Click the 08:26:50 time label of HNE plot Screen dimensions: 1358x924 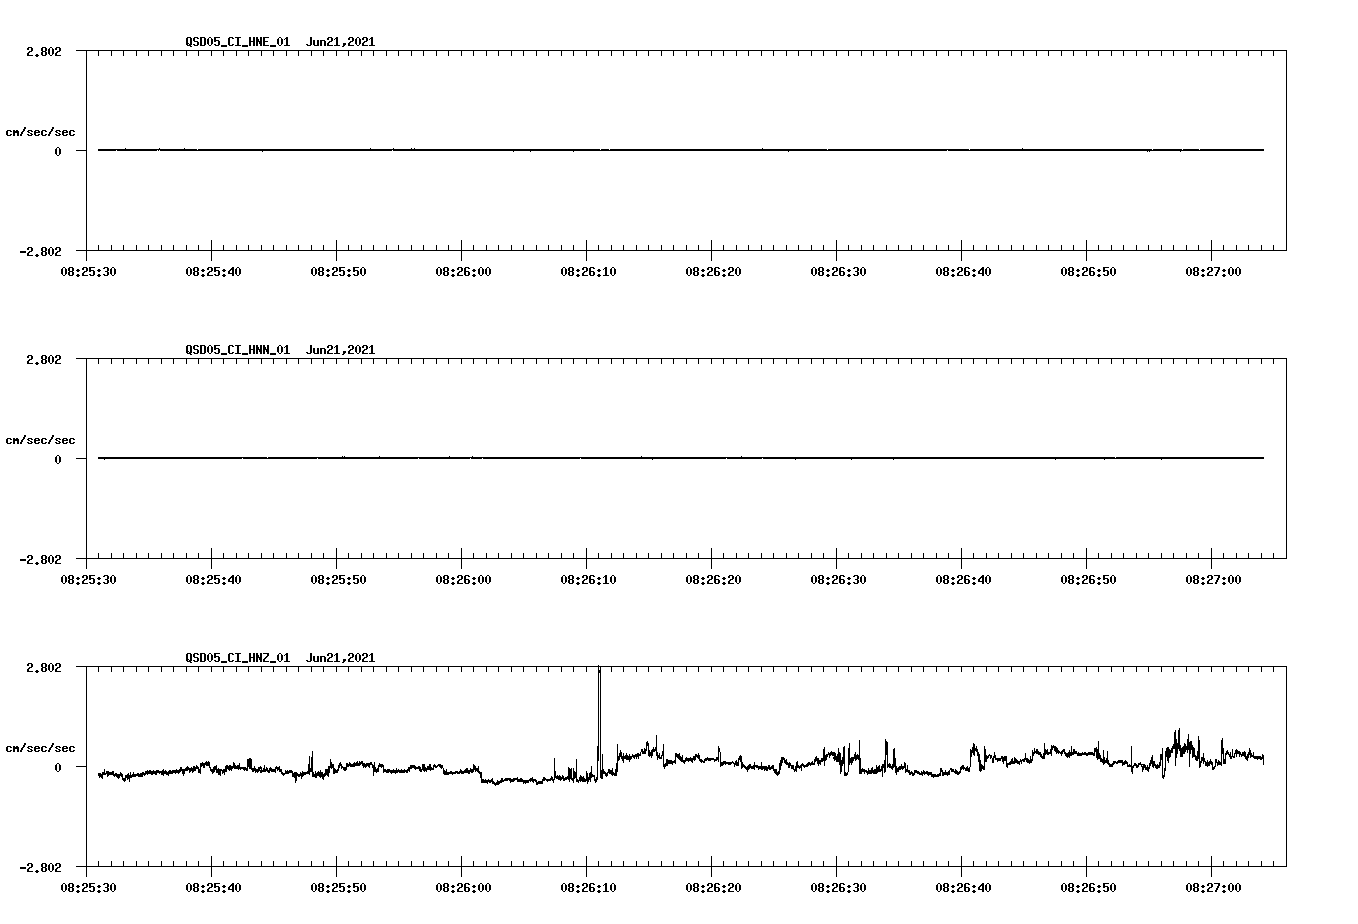[x=1087, y=272]
